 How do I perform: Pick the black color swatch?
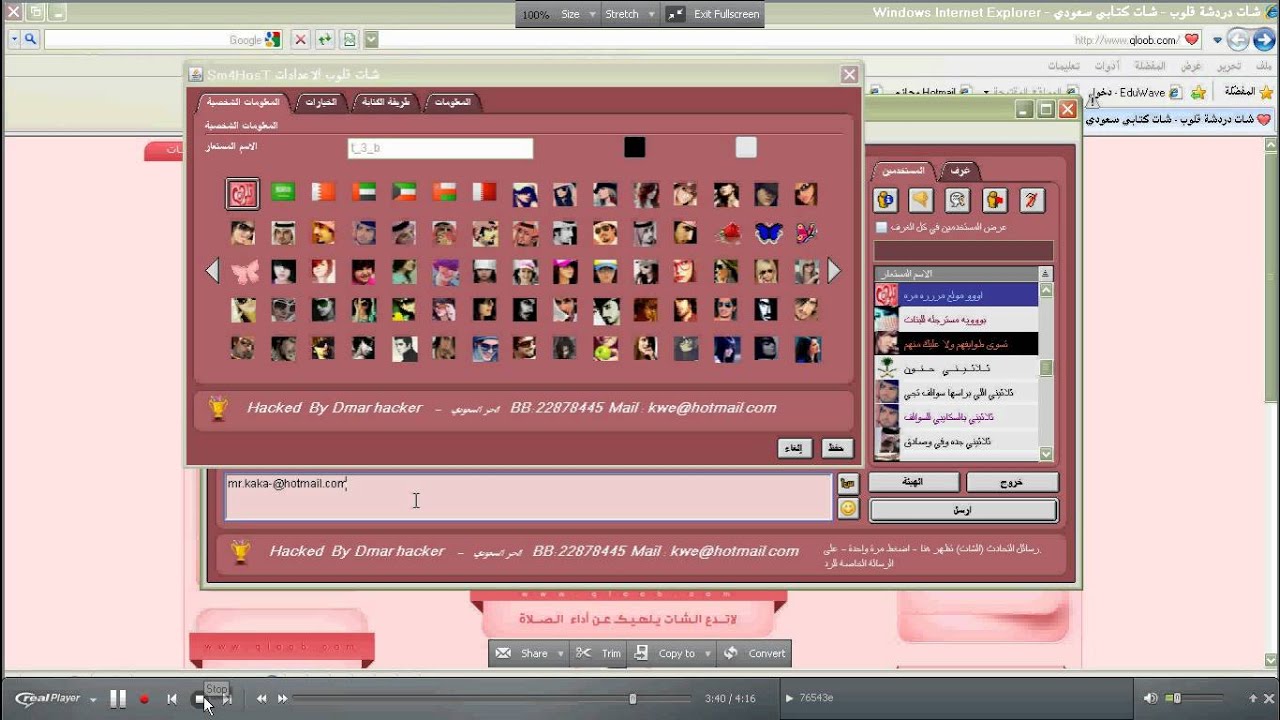point(635,148)
